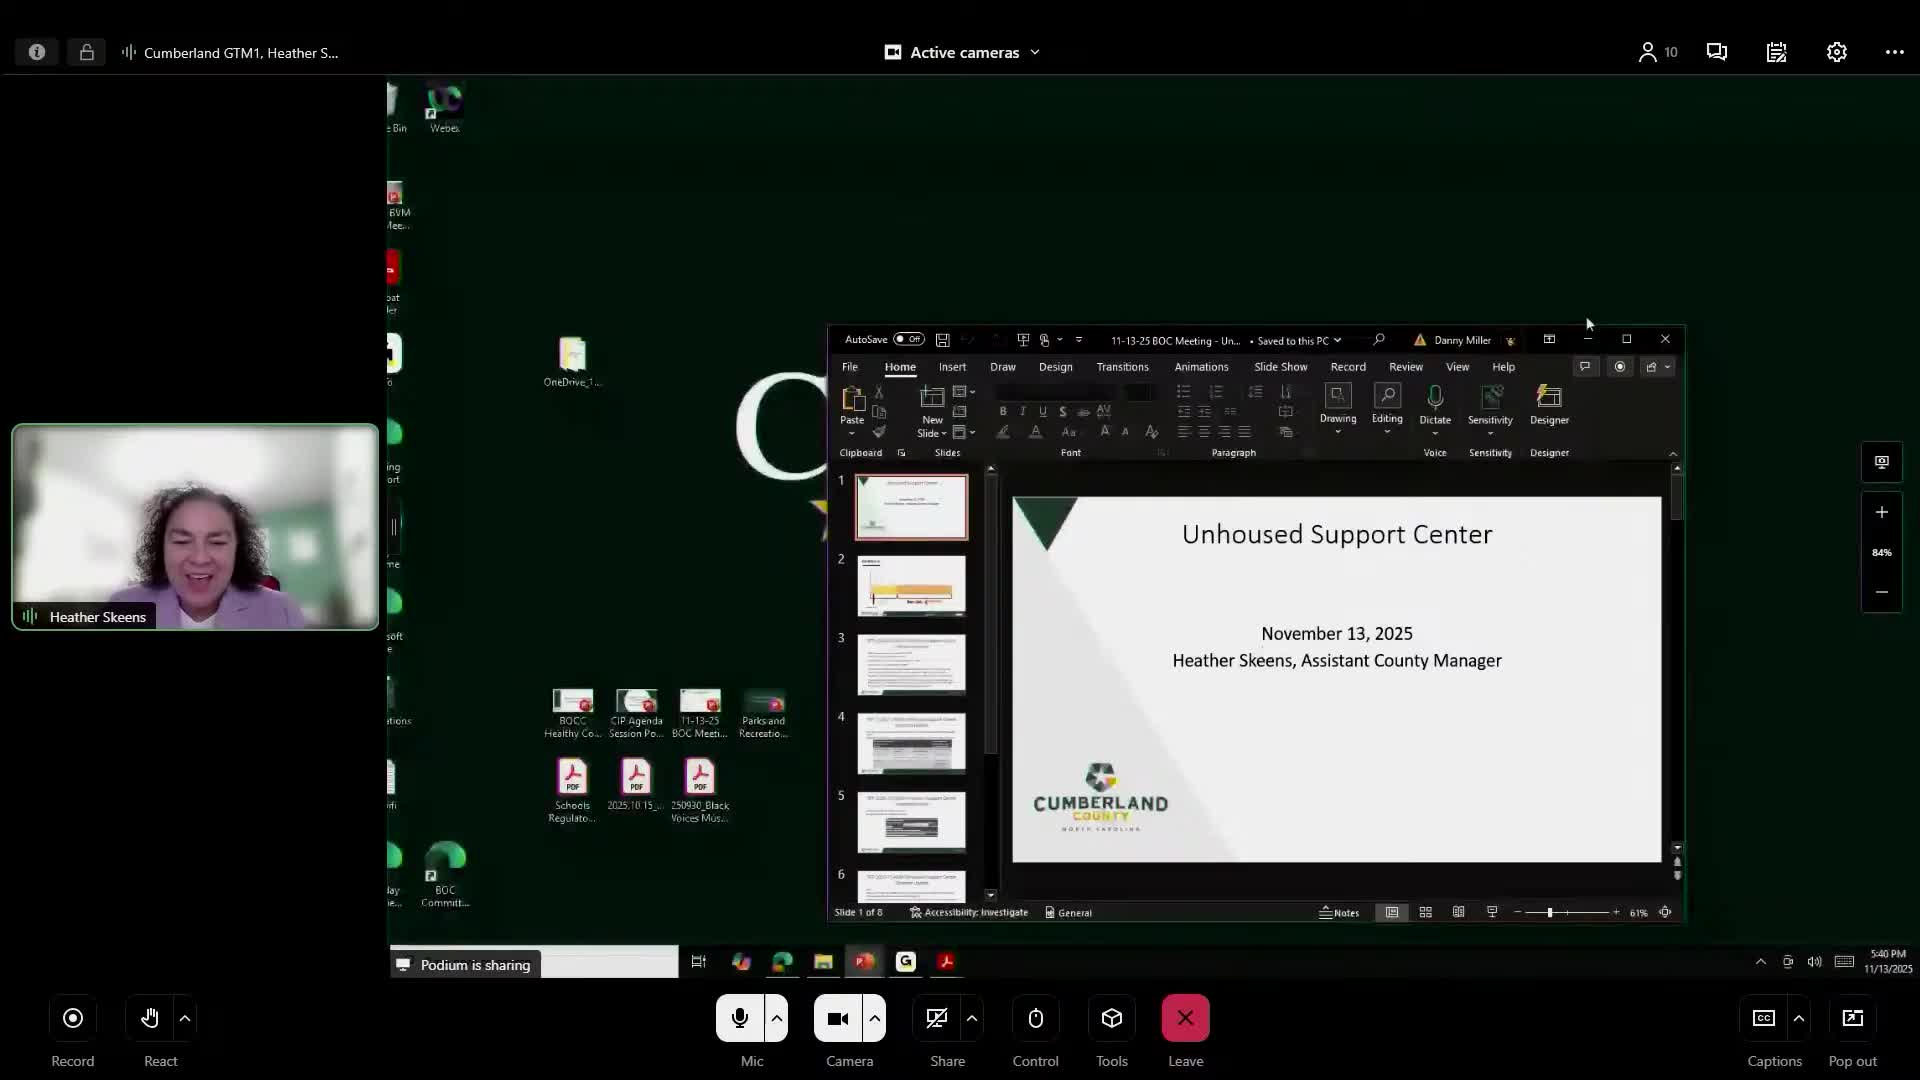Expand the Mic options arrow
Screen dimensions: 1920x1080
tap(777, 1018)
